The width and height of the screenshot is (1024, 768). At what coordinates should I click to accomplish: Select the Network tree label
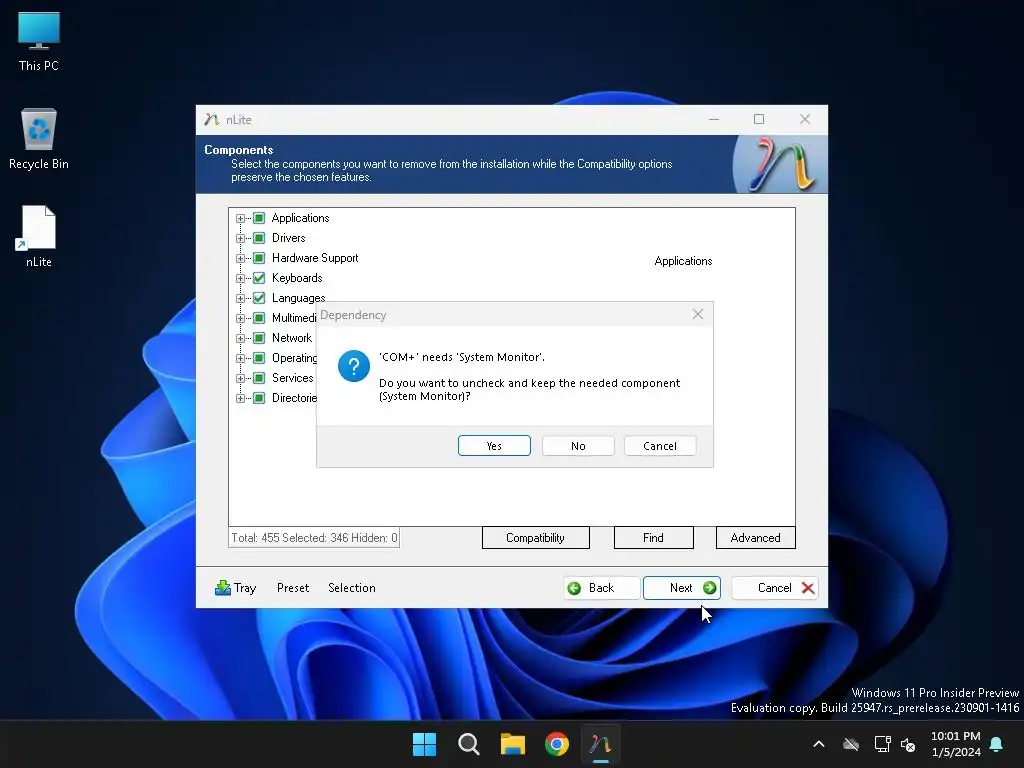[x=292, y=338]
